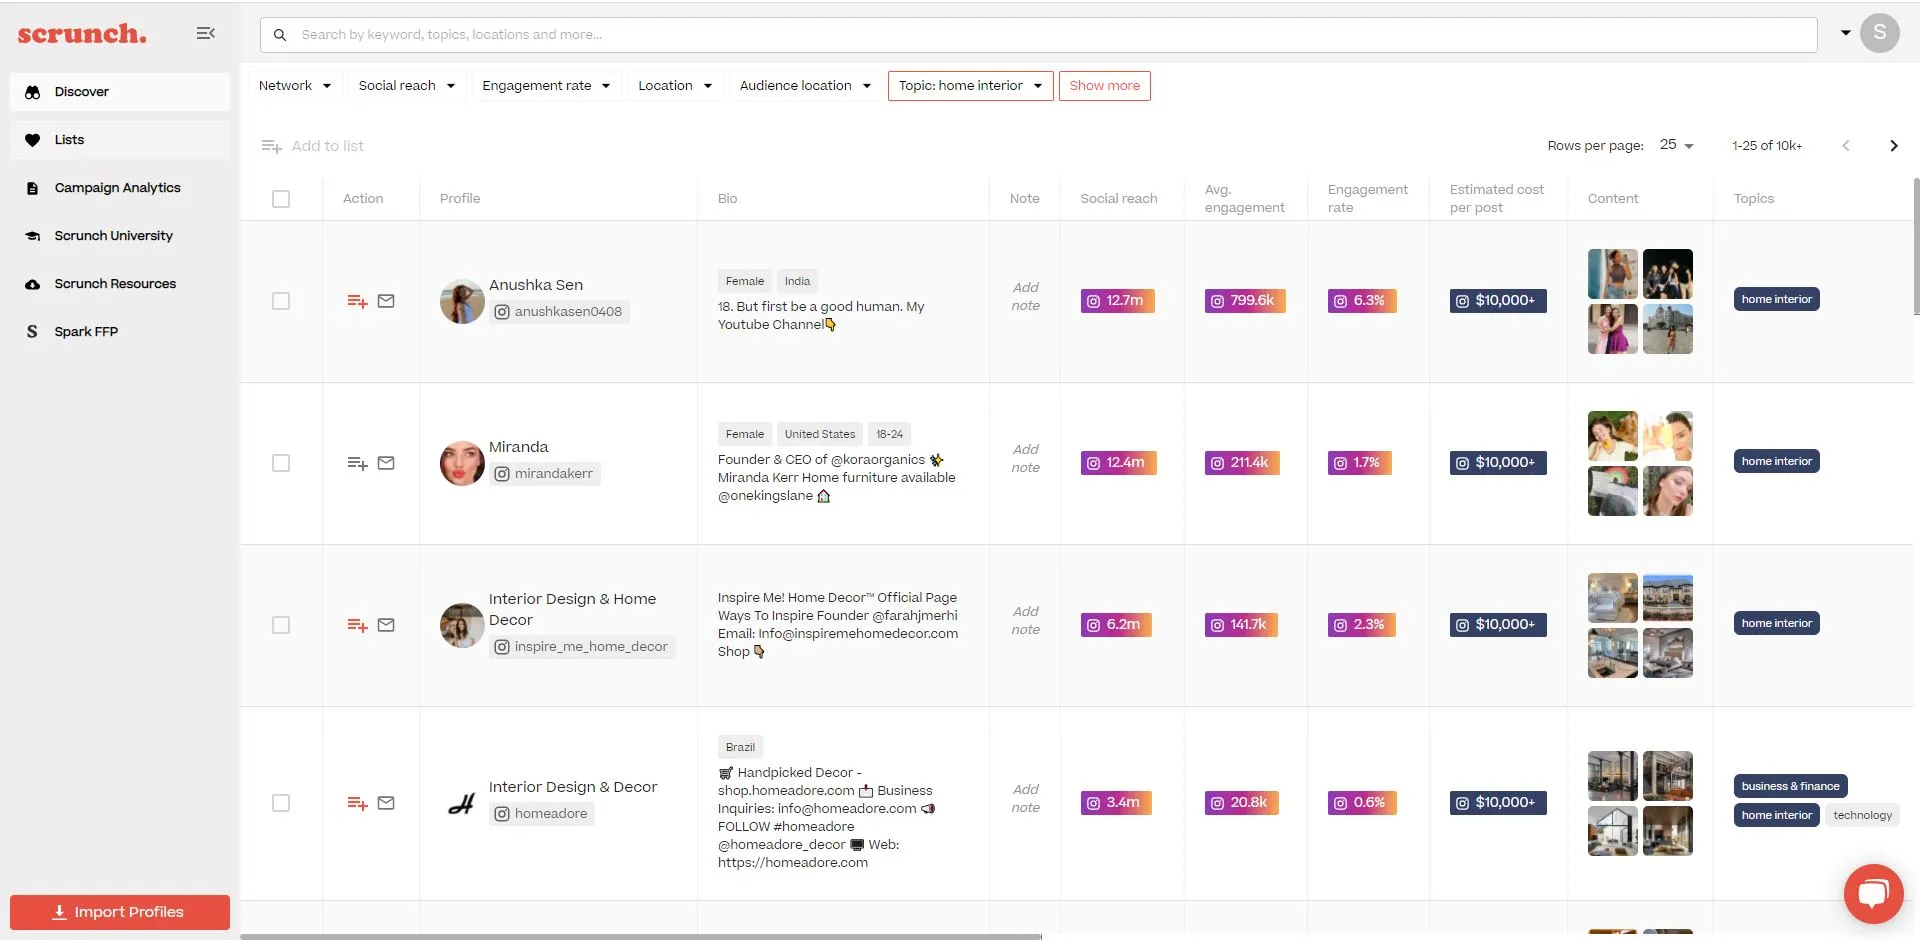Add Anushka Sen to a list

pos(357,301)
